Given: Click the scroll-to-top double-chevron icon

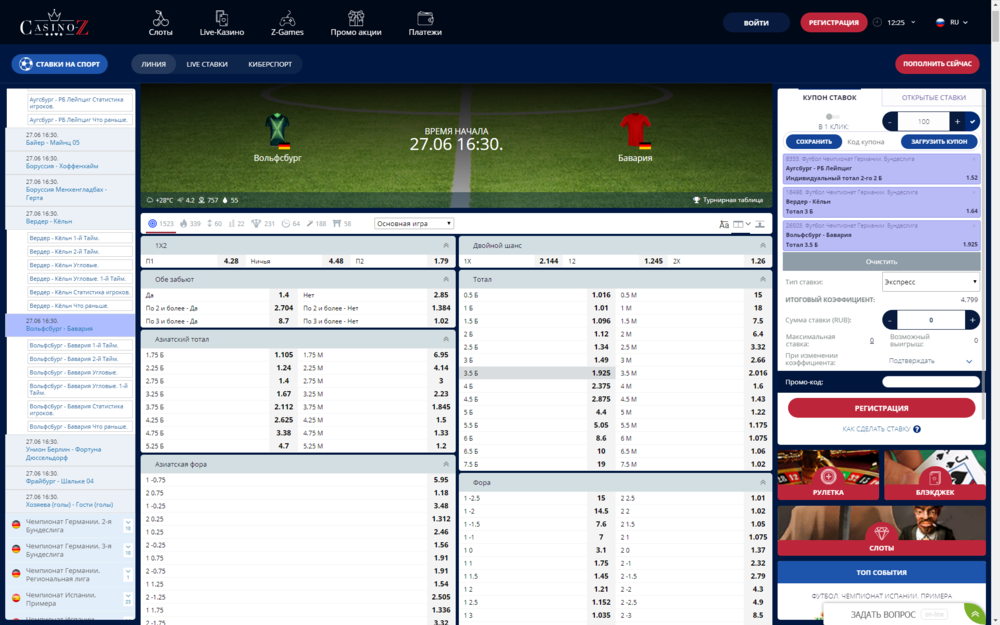Looking at the screenshot, I should pos(975,614).
